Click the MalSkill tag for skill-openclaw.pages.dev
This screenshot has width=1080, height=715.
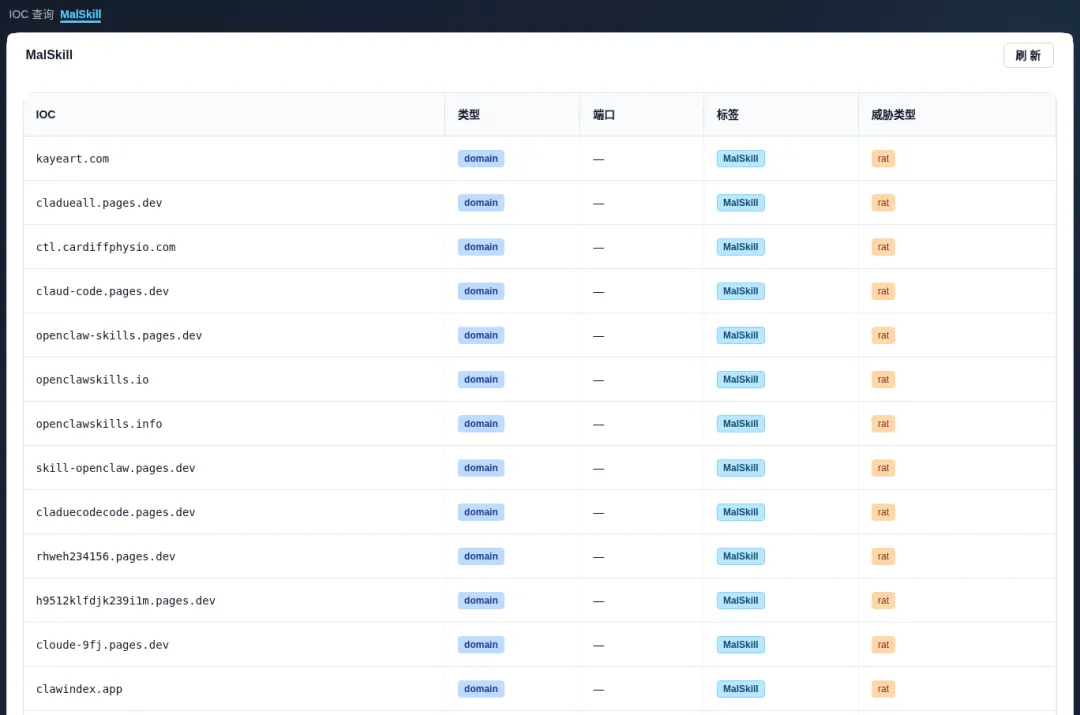(740, 468)
